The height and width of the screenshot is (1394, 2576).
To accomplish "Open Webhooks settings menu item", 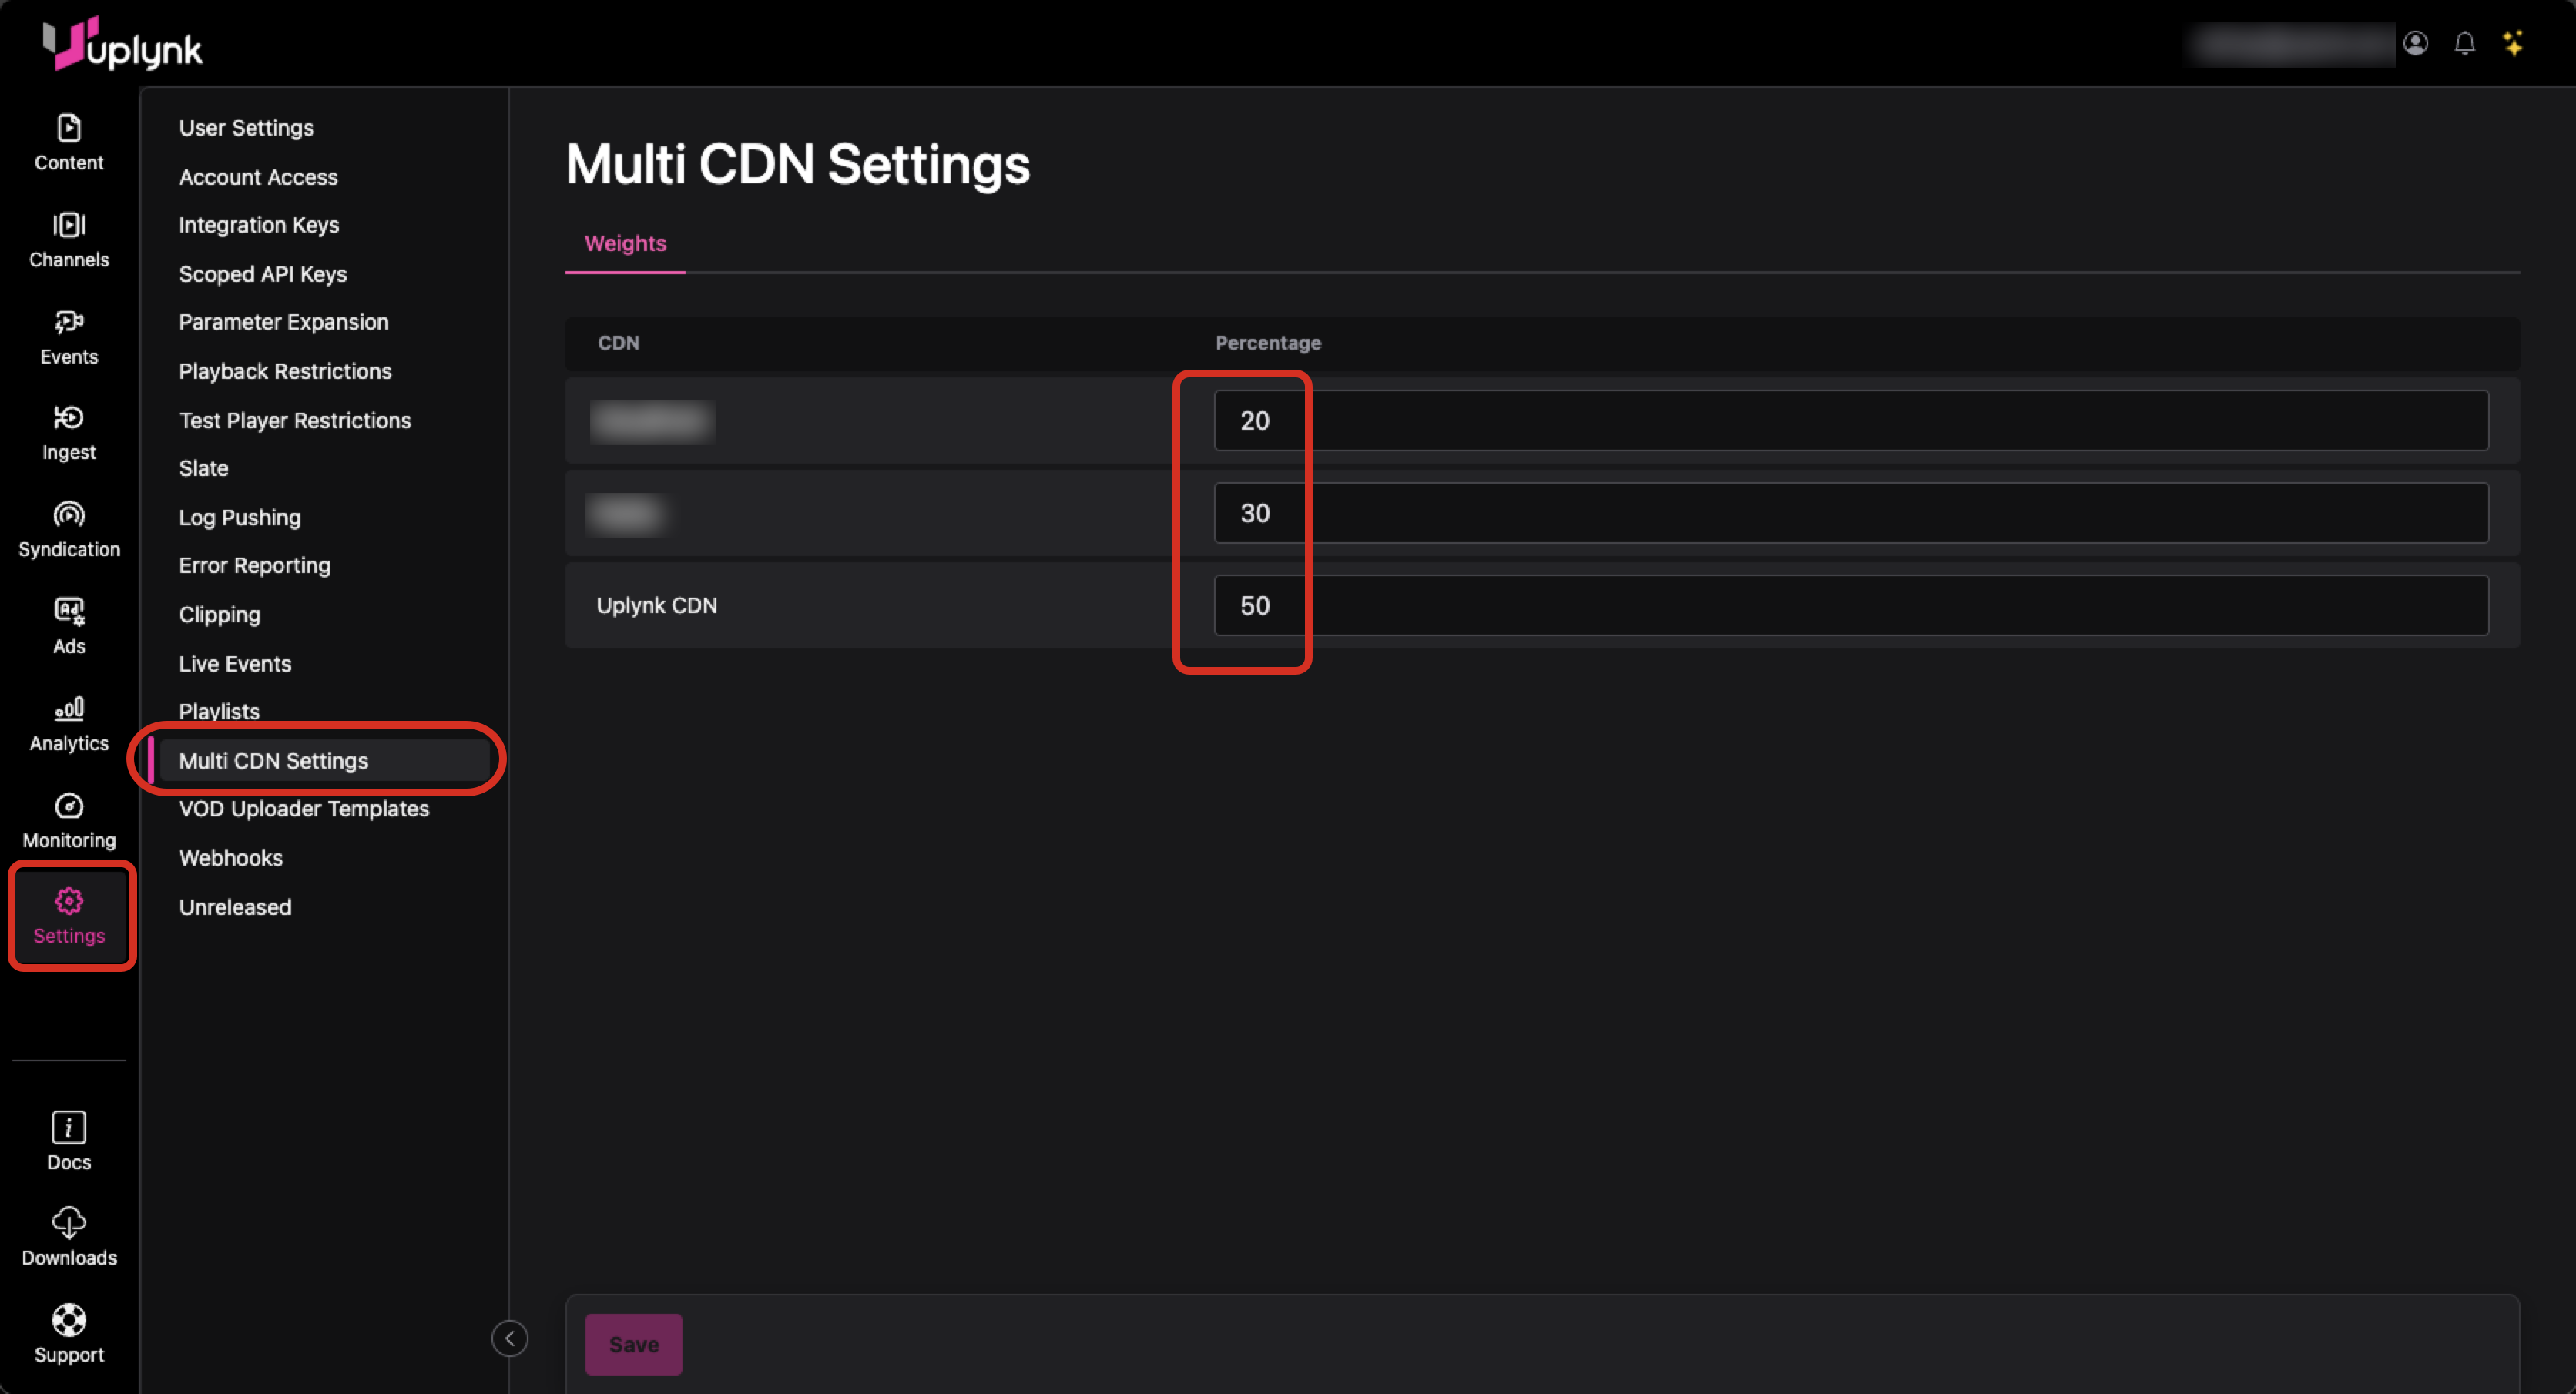I will [231, 858].
